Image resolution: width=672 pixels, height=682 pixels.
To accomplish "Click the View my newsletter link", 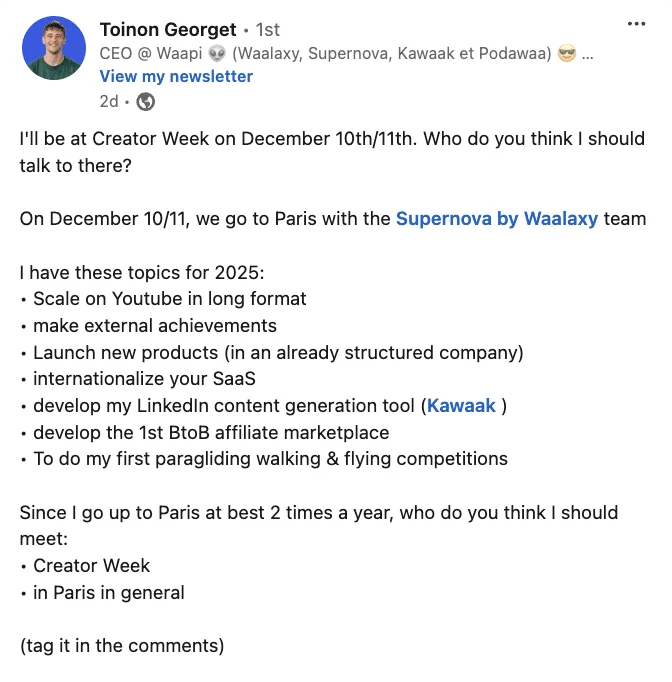I will 176,77.
